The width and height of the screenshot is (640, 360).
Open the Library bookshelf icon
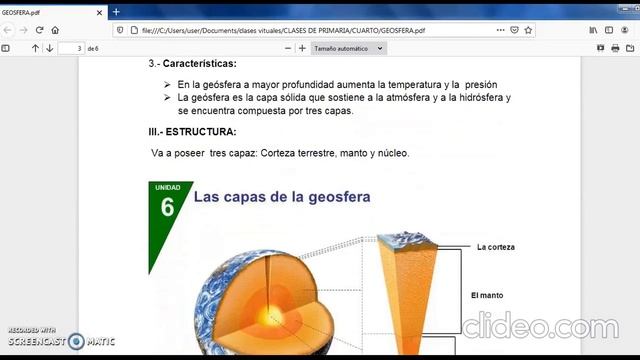pyautogui.click(x=593, y=30)
